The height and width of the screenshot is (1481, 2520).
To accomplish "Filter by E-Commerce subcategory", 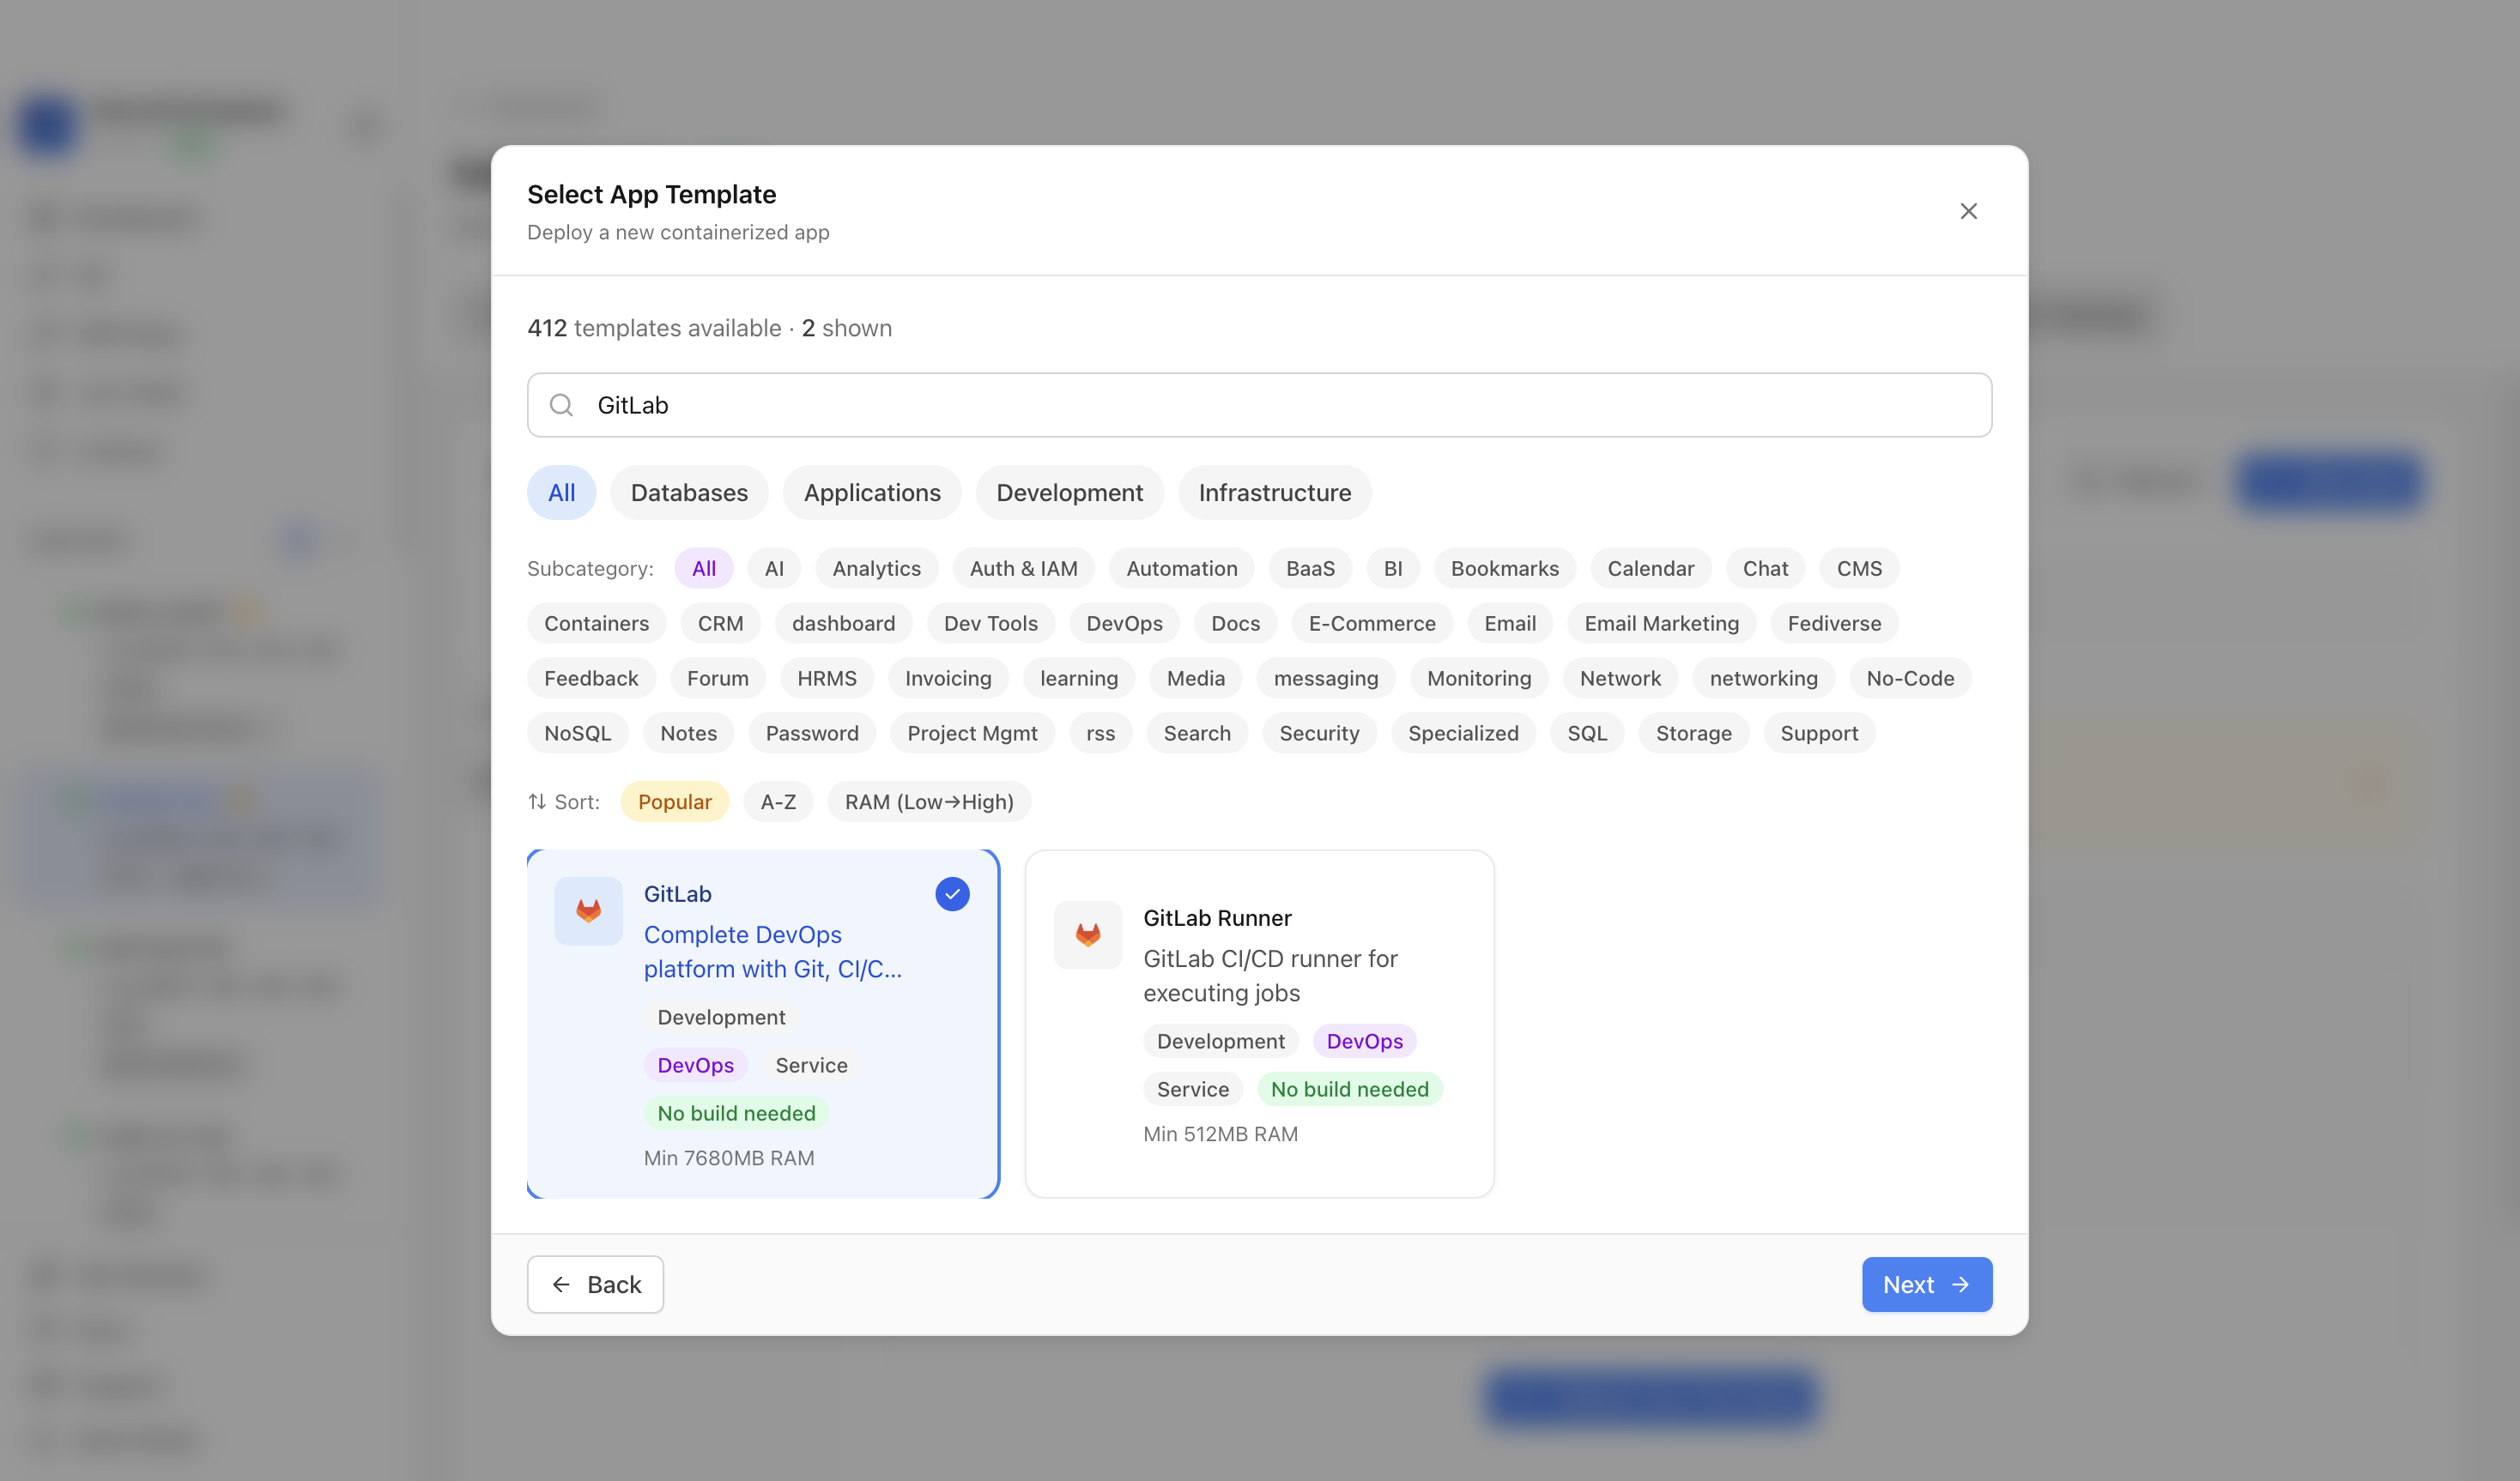I will tap(1372, 623).
